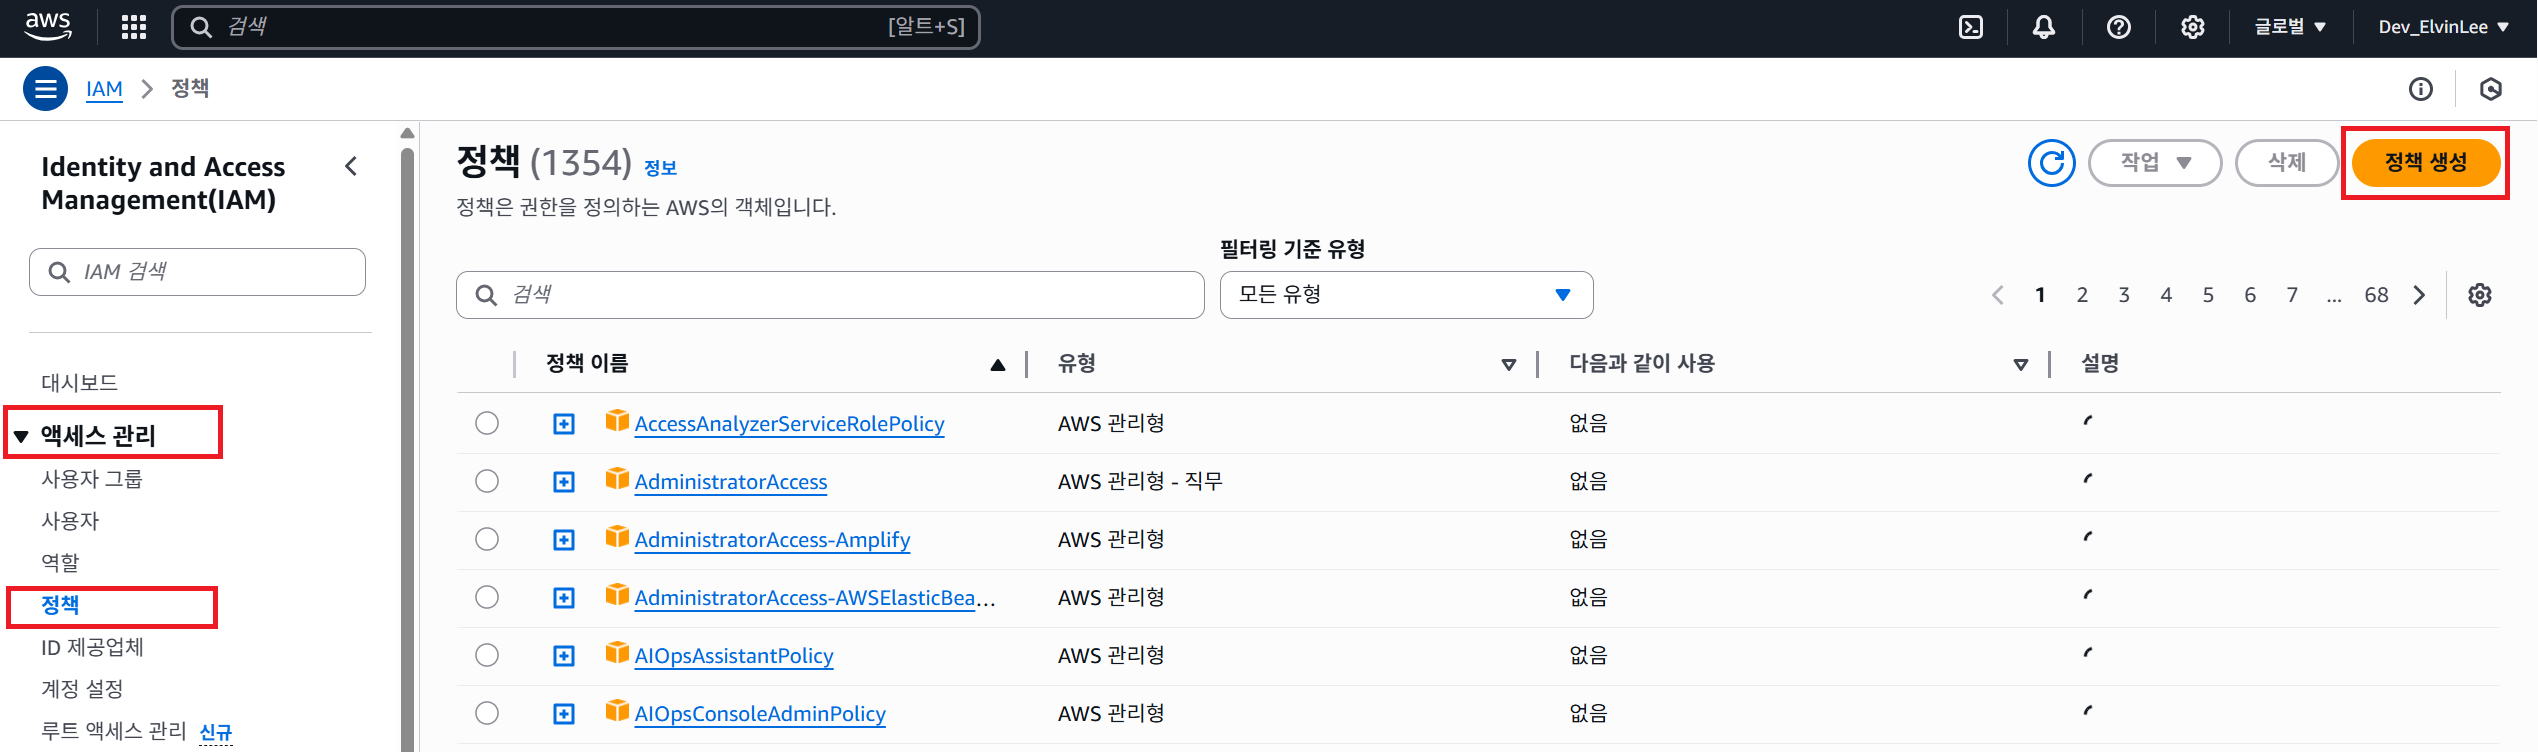2538x752 pixels.
Task: Open 계정 설정 in the sidebar
Action: point(82,689)
